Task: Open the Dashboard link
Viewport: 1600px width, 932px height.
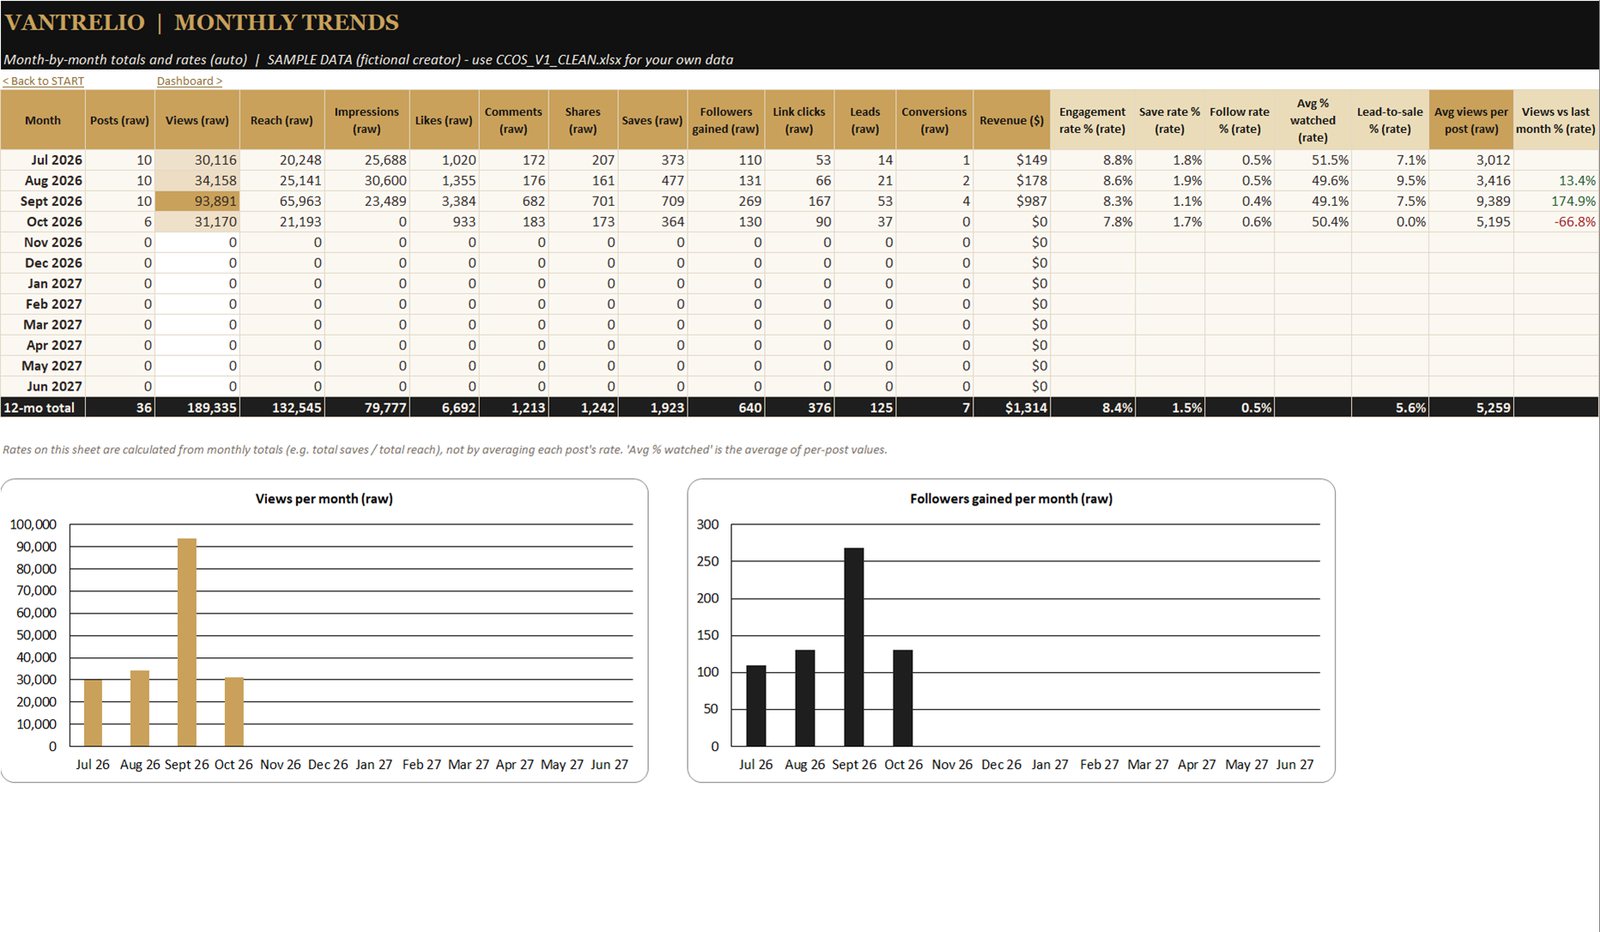Action: 189,81
